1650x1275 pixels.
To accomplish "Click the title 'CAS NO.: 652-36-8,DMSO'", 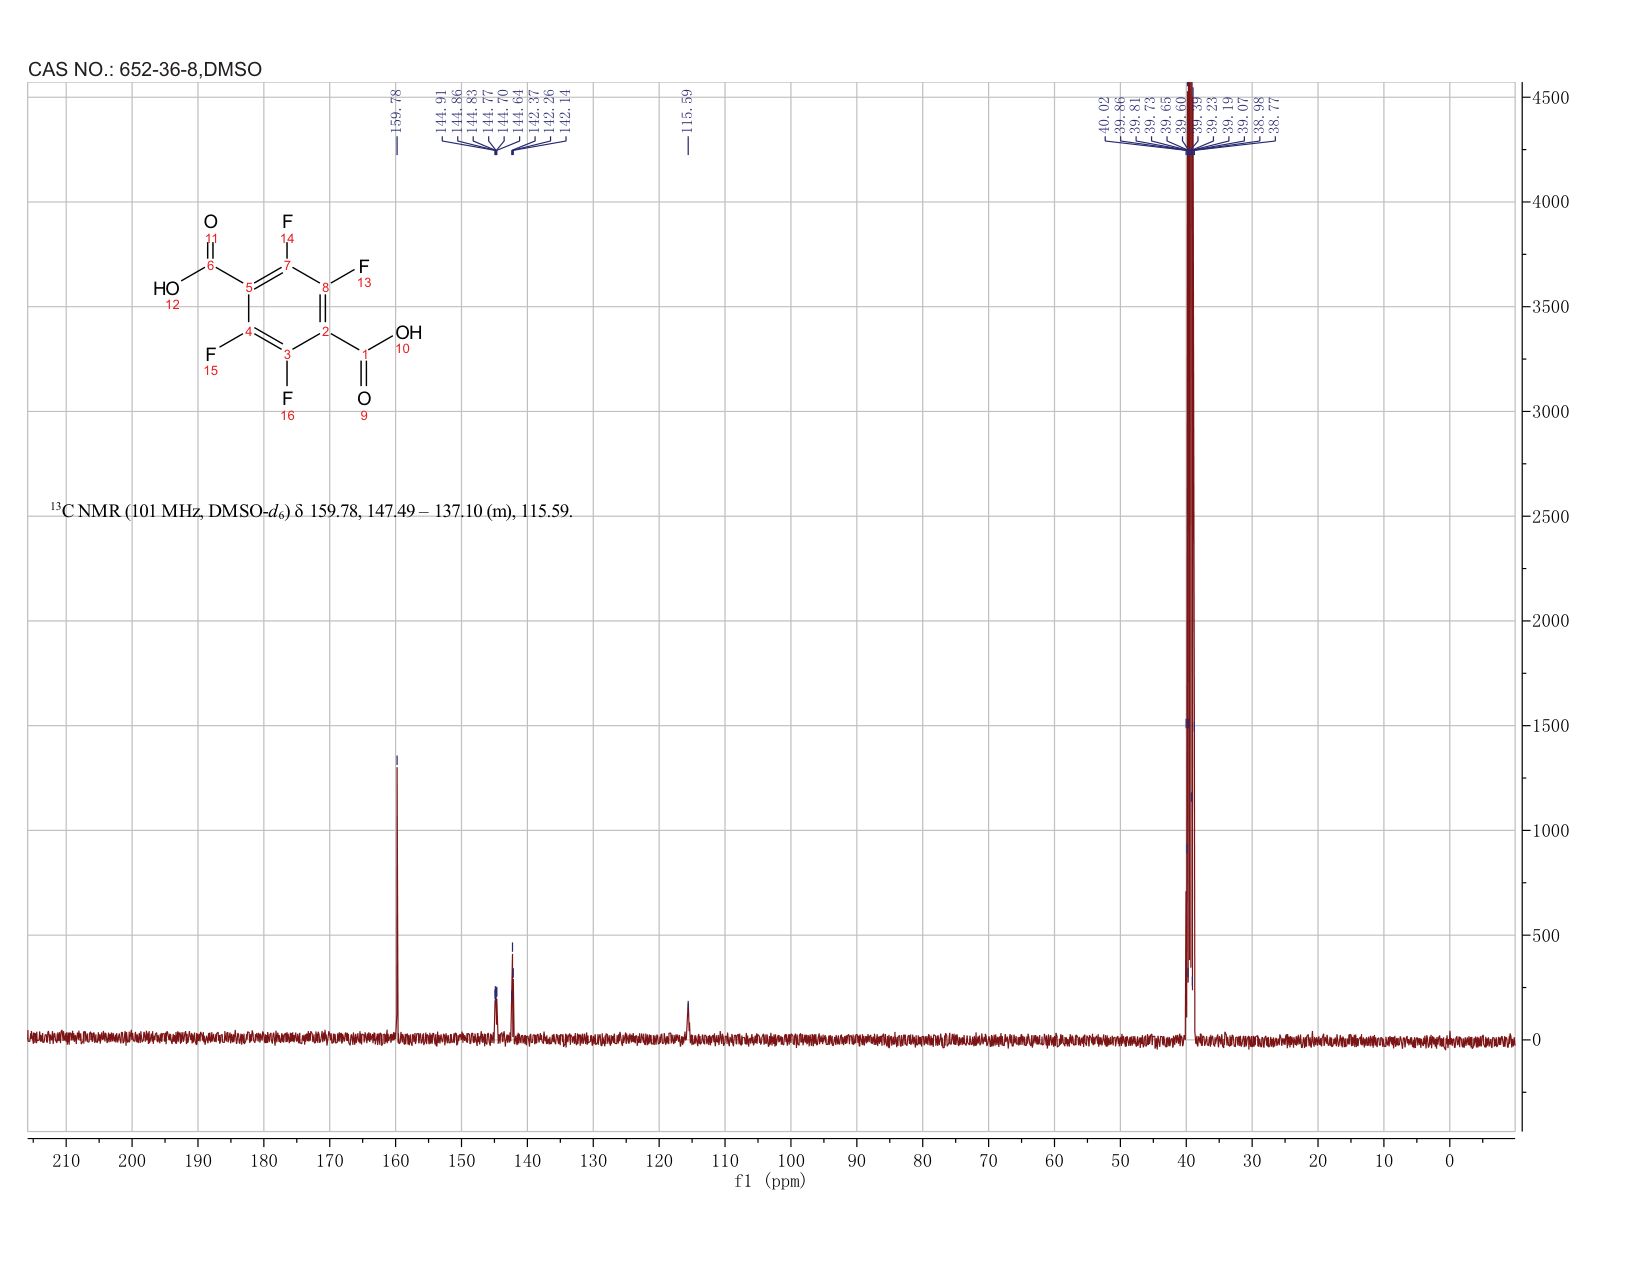I will point(145,70).
